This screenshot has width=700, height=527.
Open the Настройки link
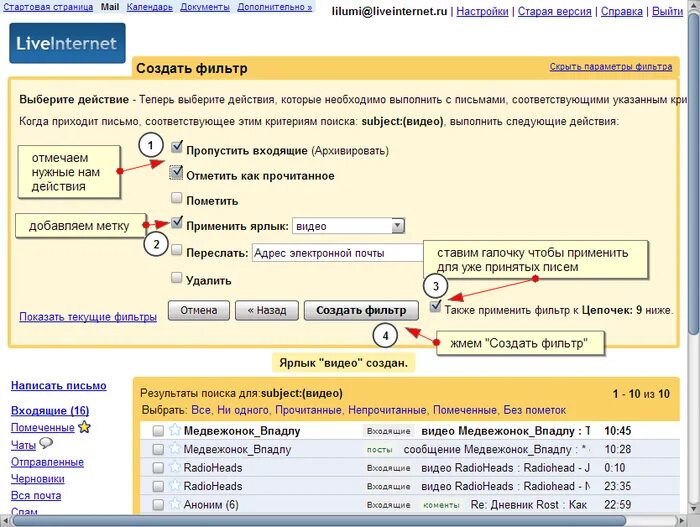pyautogui.click(x=482, y=12)
